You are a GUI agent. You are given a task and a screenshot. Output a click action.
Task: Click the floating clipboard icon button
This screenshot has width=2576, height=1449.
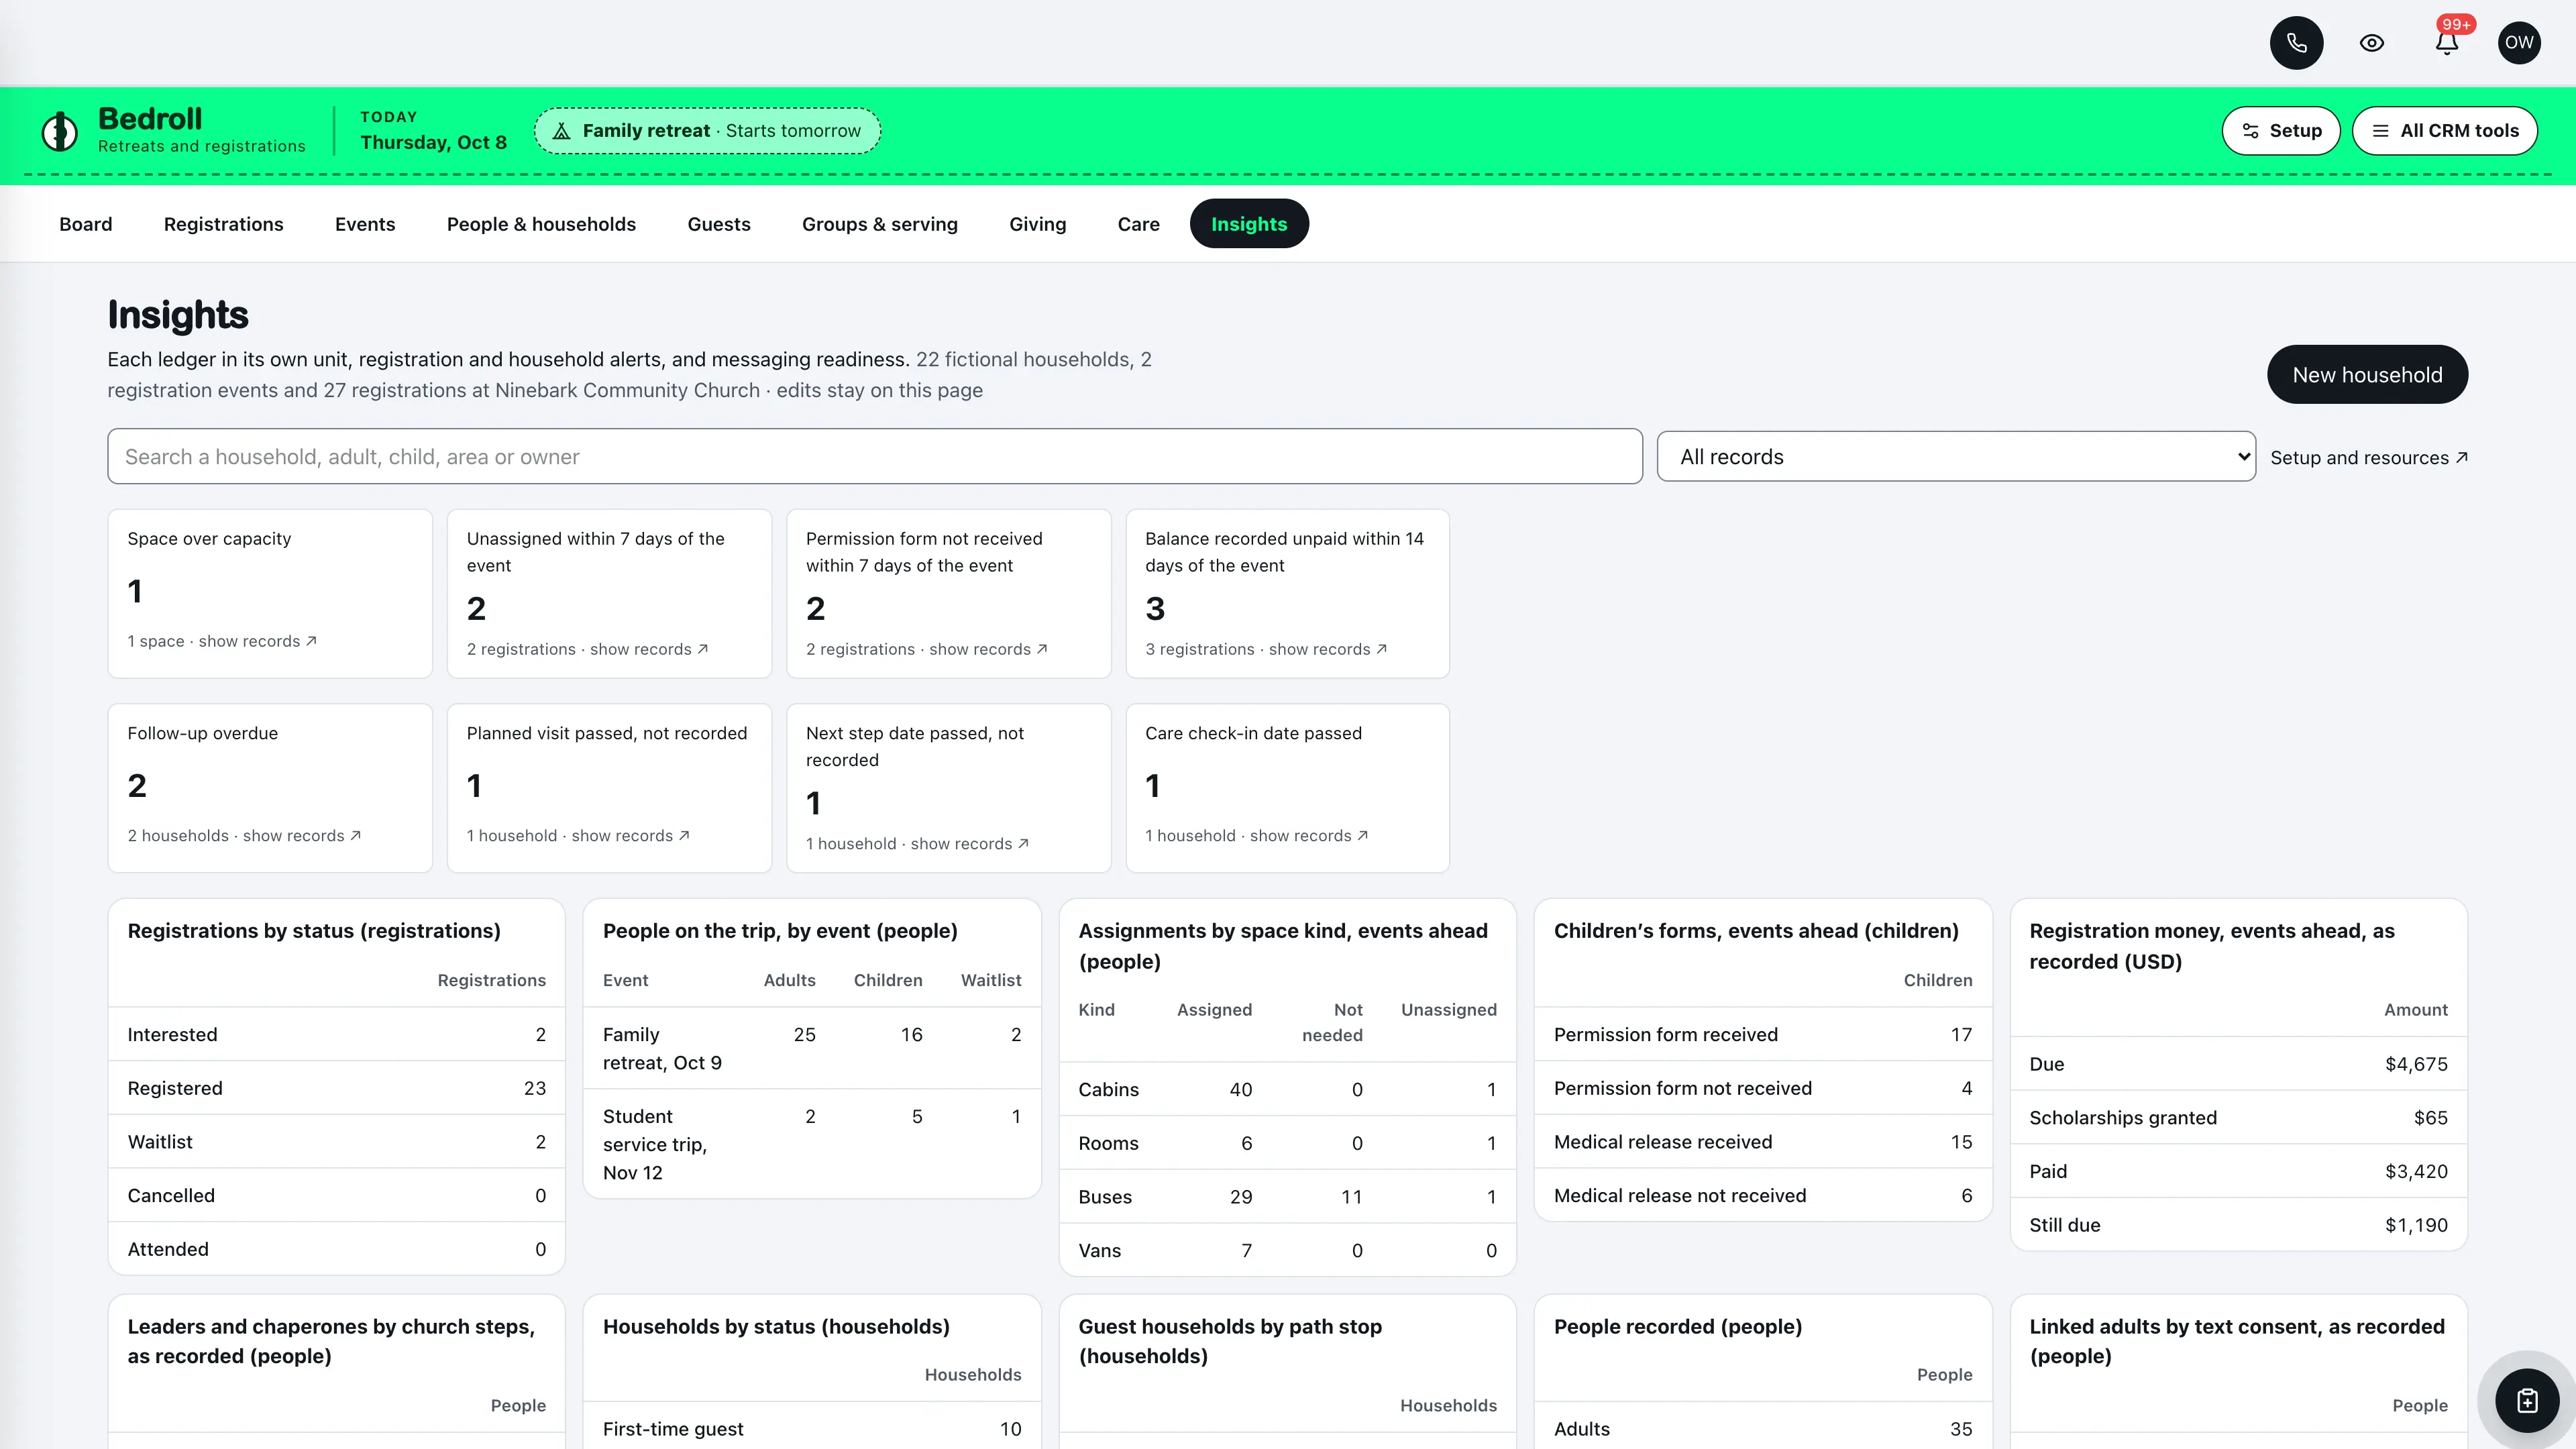click(2527, 1401)
